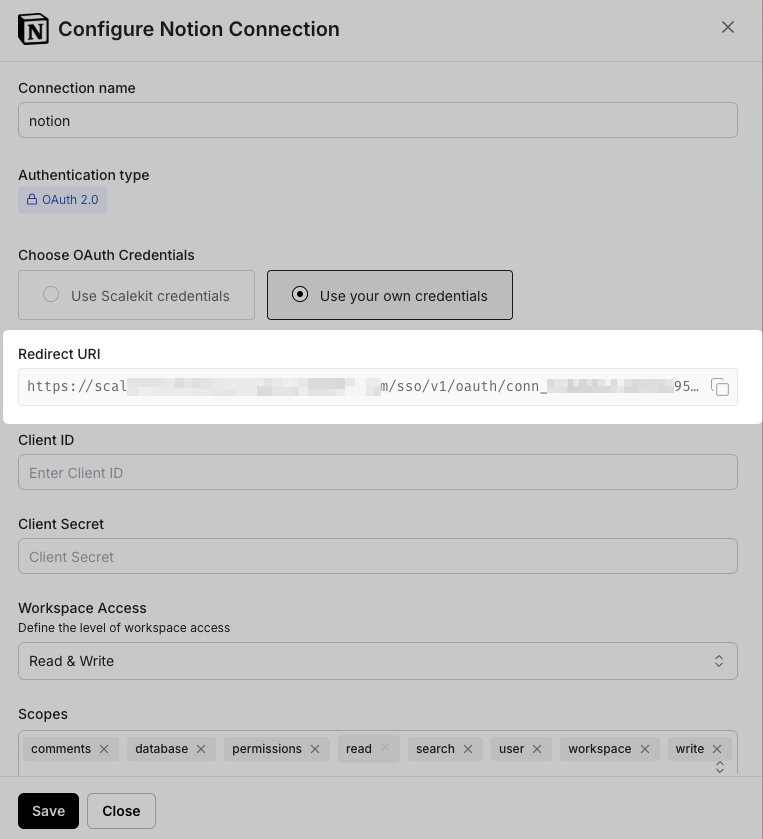Click the Client Secret input field
Viewport: 763px width, 839px height.
pyautogui.click(x=377, y=557)
